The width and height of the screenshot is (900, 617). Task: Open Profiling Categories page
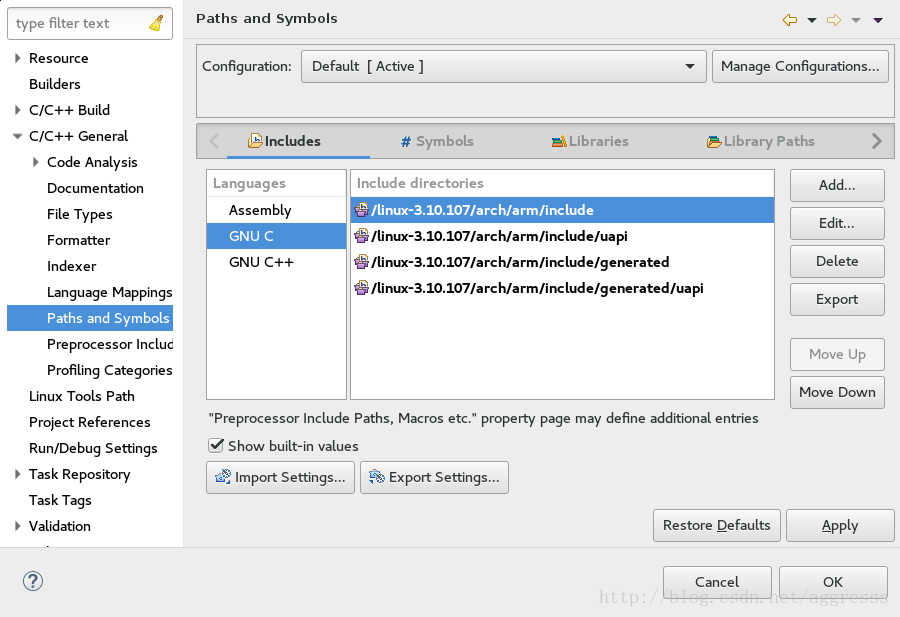(110, 370)
